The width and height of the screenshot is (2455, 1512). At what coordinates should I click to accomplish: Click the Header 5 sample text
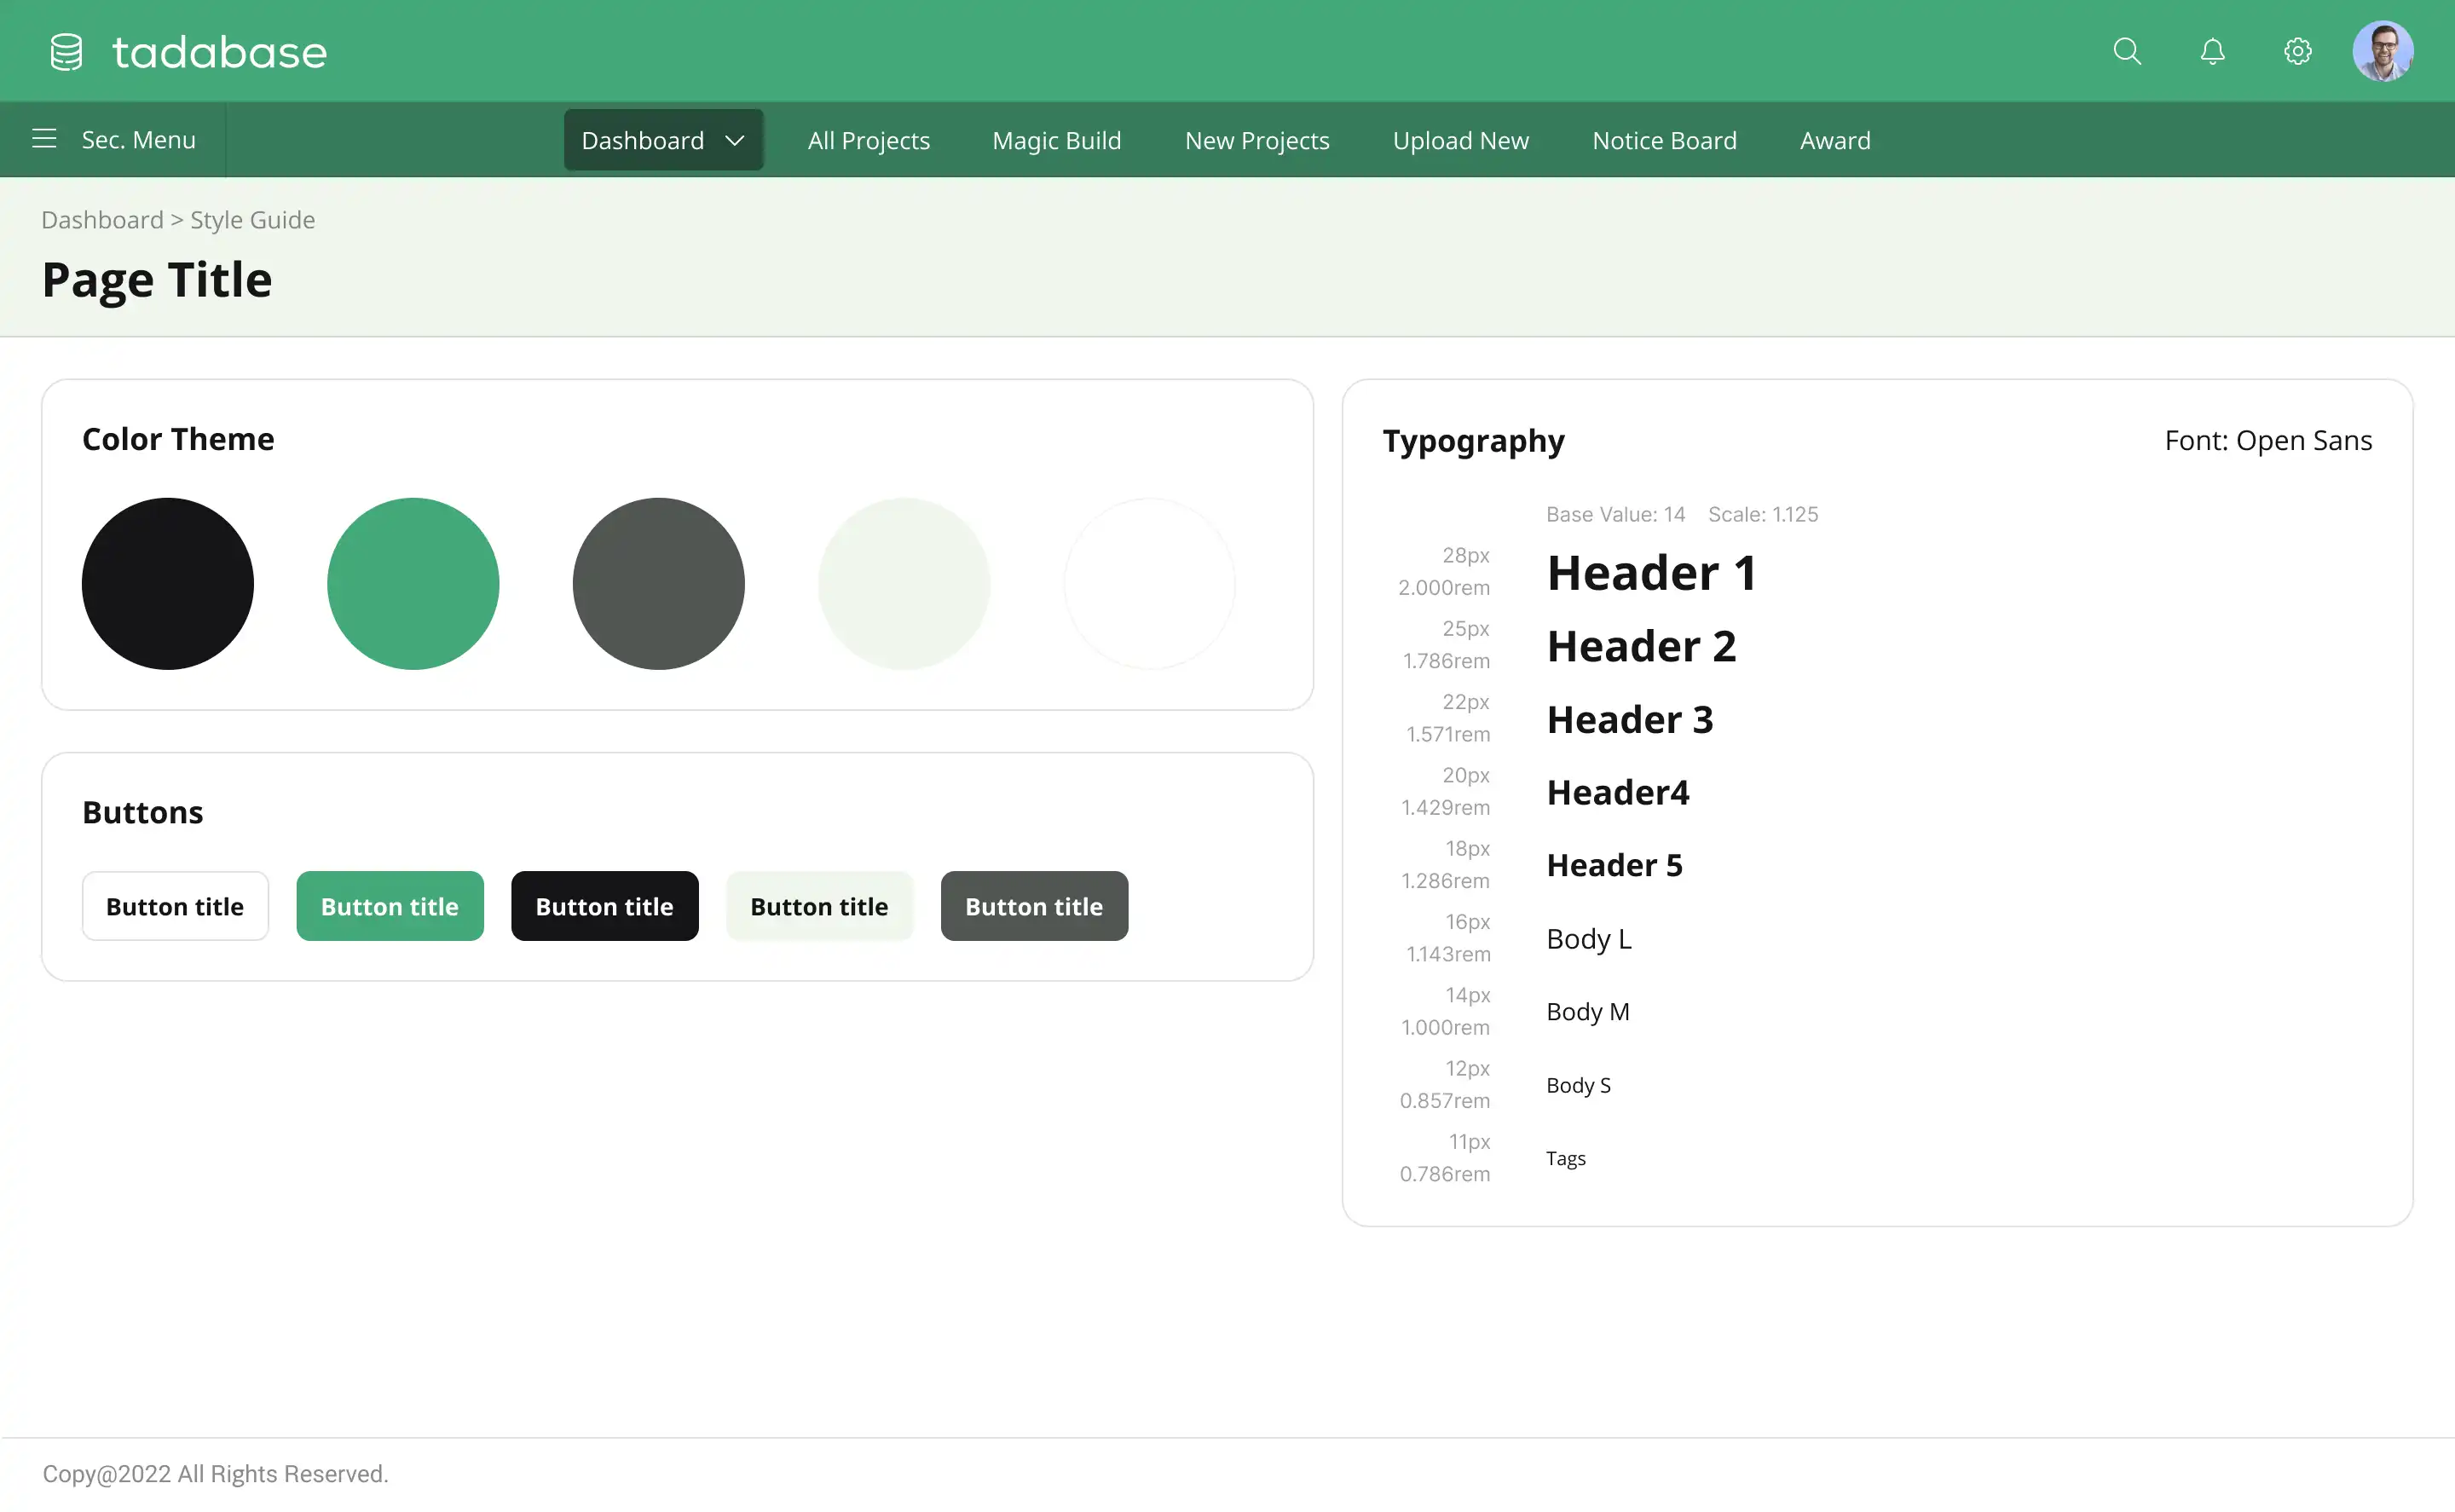coord(1614,866)
